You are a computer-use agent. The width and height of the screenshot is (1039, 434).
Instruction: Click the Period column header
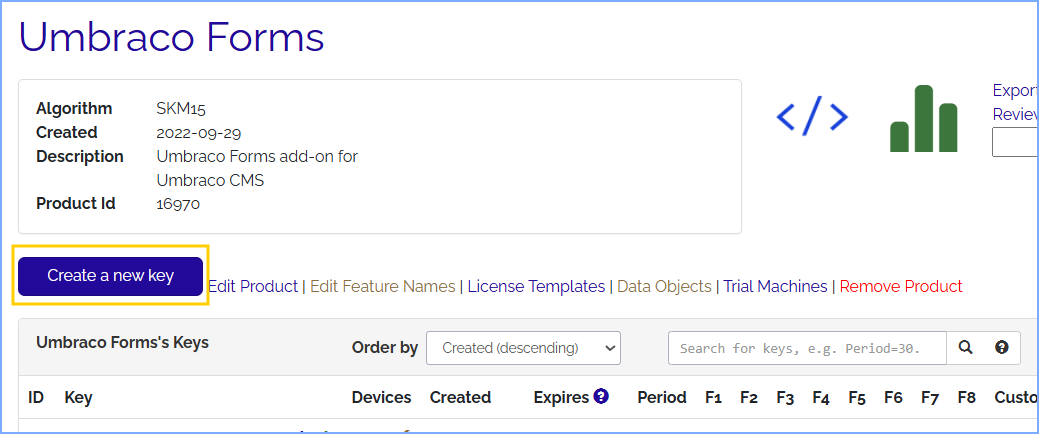pyautogui.click(x=661, y=397)
